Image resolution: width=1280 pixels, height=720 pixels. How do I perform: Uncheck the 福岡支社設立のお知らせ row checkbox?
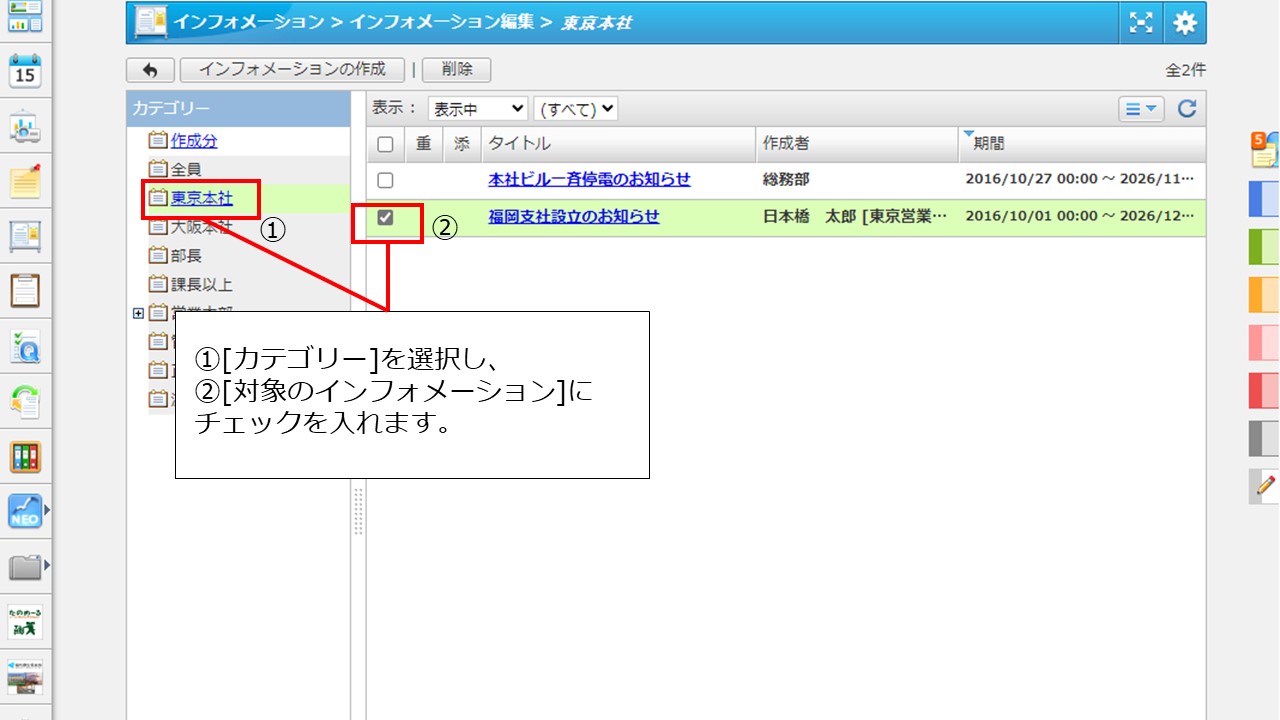coord(385,217)
